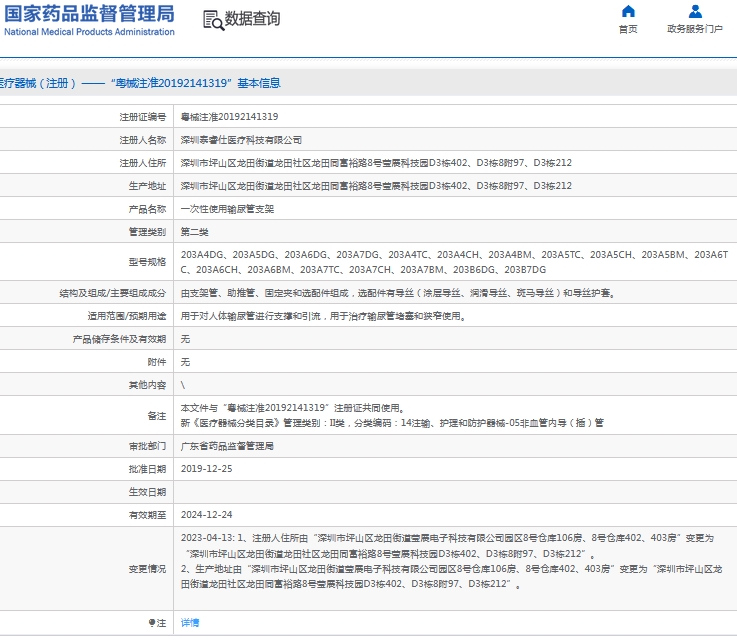Viewport: 737px width, 641px height.
Task: Click the 国家药品监督管理局 logo
Action: [x=89, y=20]
